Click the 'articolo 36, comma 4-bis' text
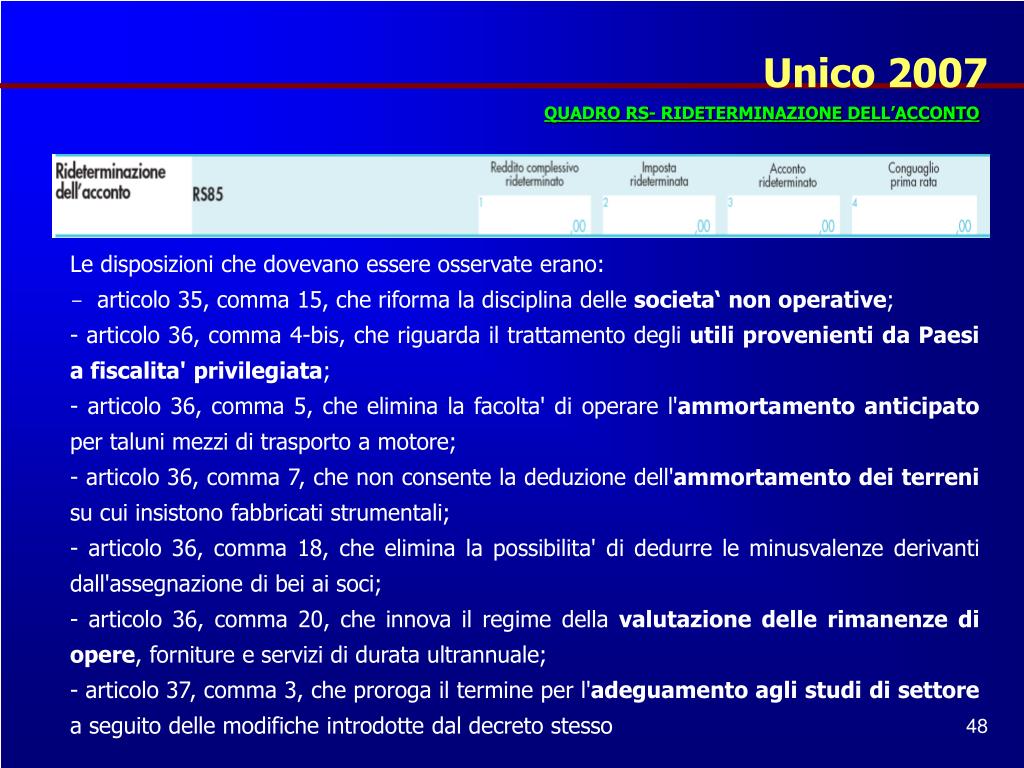Viewport: 1024px width, 768px height. point(214,336)
